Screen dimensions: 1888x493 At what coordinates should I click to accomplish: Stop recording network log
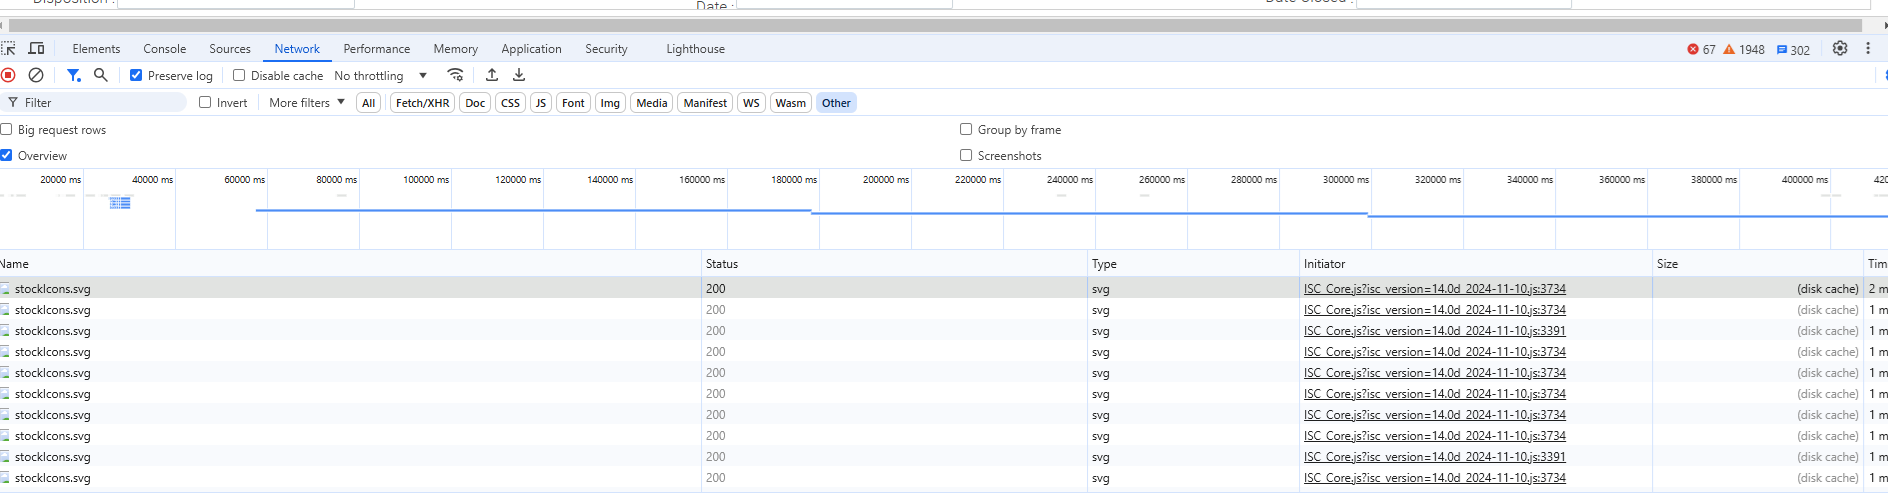click(x=9, y=75)
